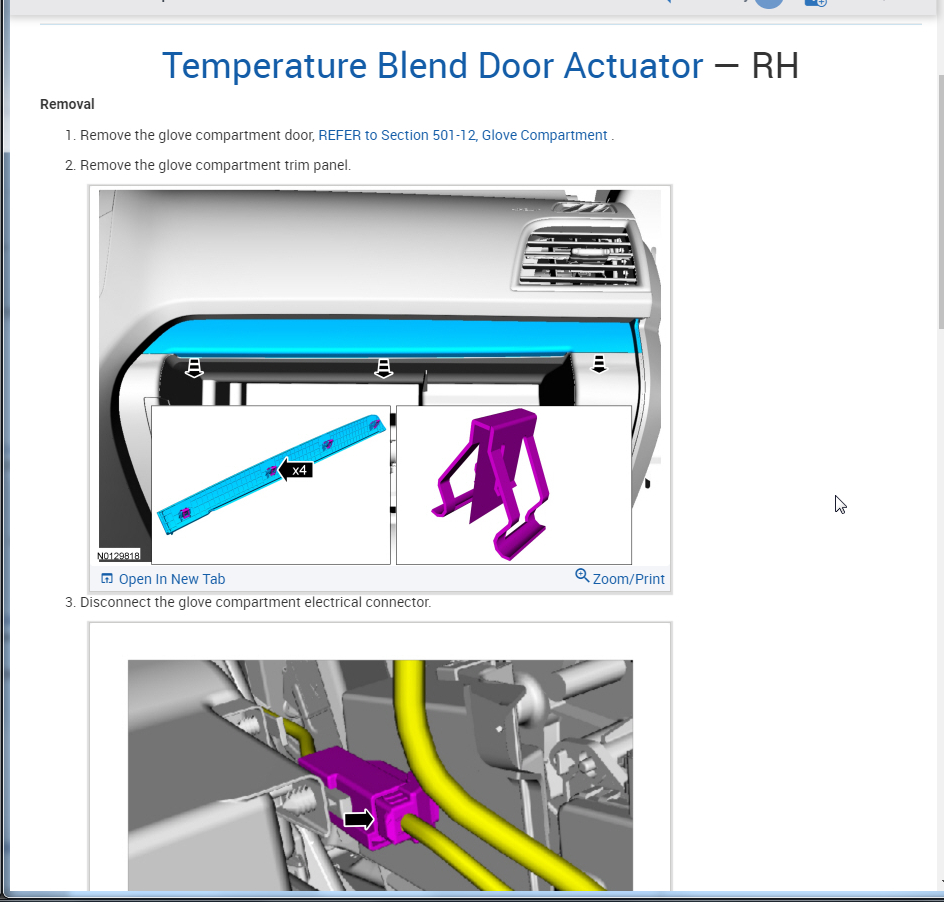Click the x4 trim panel clip inset
Viewport: 944px width, 902px height.
click(271, 485)
